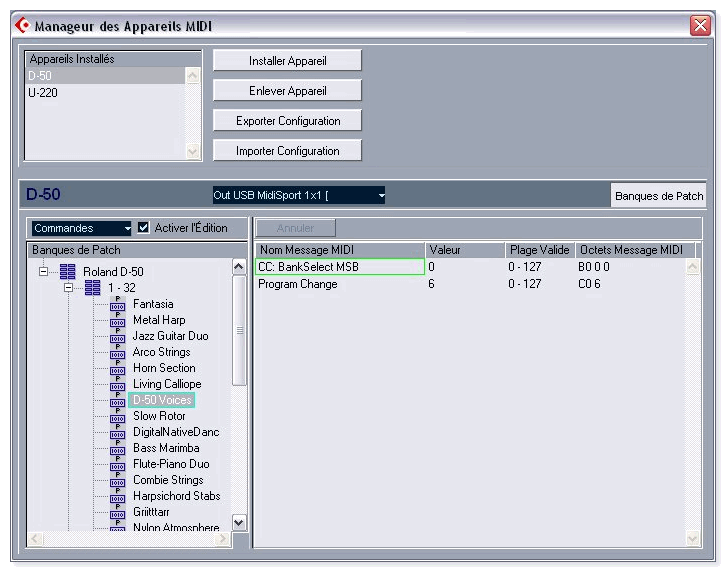
Task: Click the patch icon next to Fantasia
Action: point(118,304)
